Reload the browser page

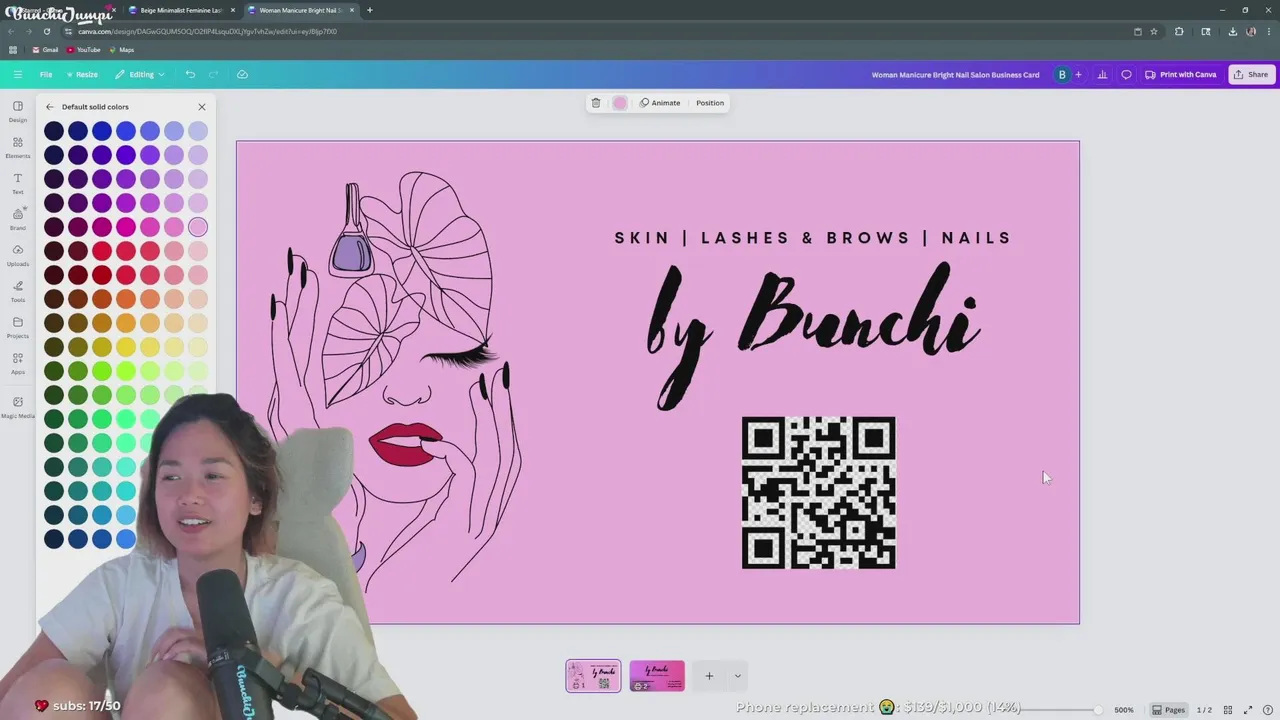pyautogui.click(x=46, y=31)
